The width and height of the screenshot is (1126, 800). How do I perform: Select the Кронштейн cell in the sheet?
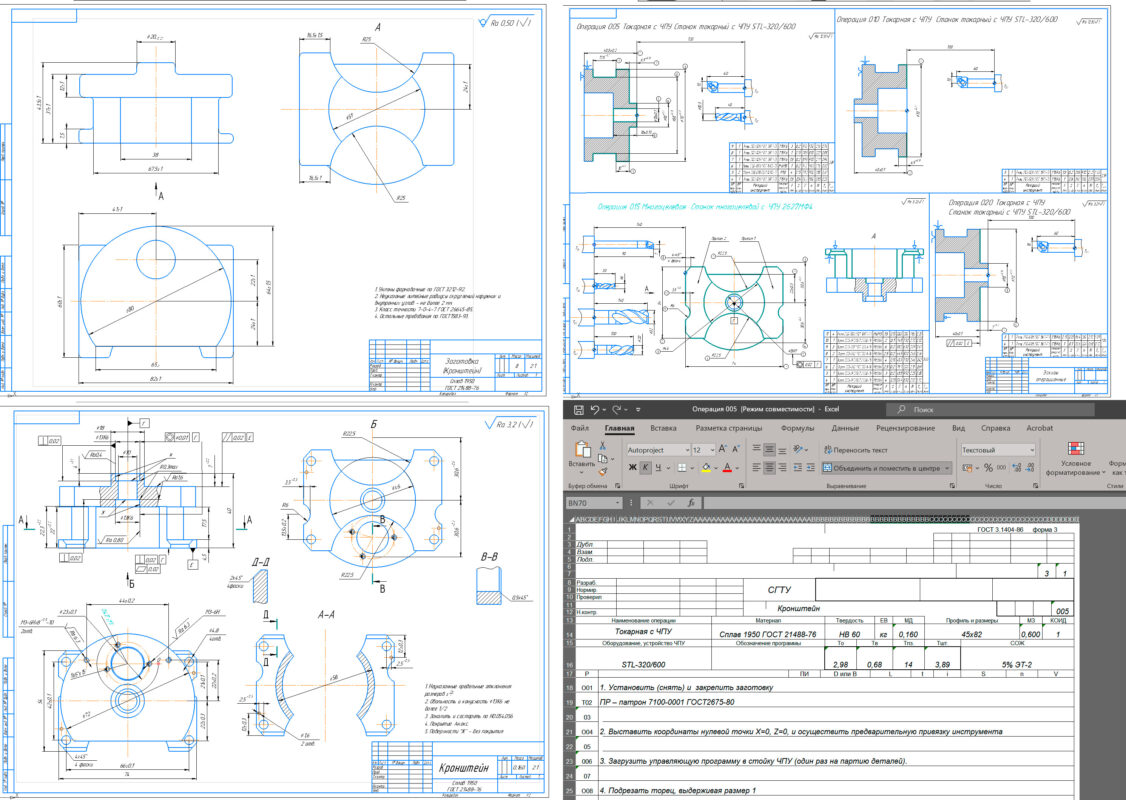tap(799, 608)
